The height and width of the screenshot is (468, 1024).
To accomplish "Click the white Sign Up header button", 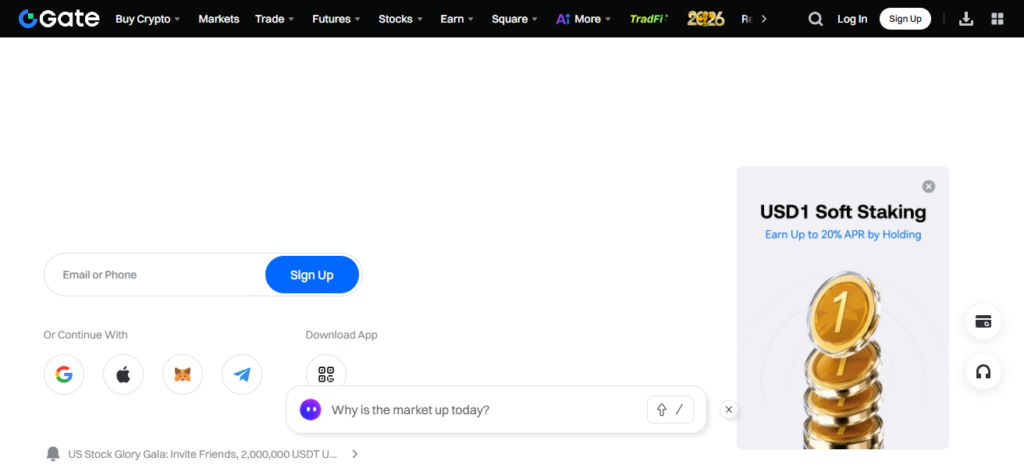I will [x=905, y=19].
